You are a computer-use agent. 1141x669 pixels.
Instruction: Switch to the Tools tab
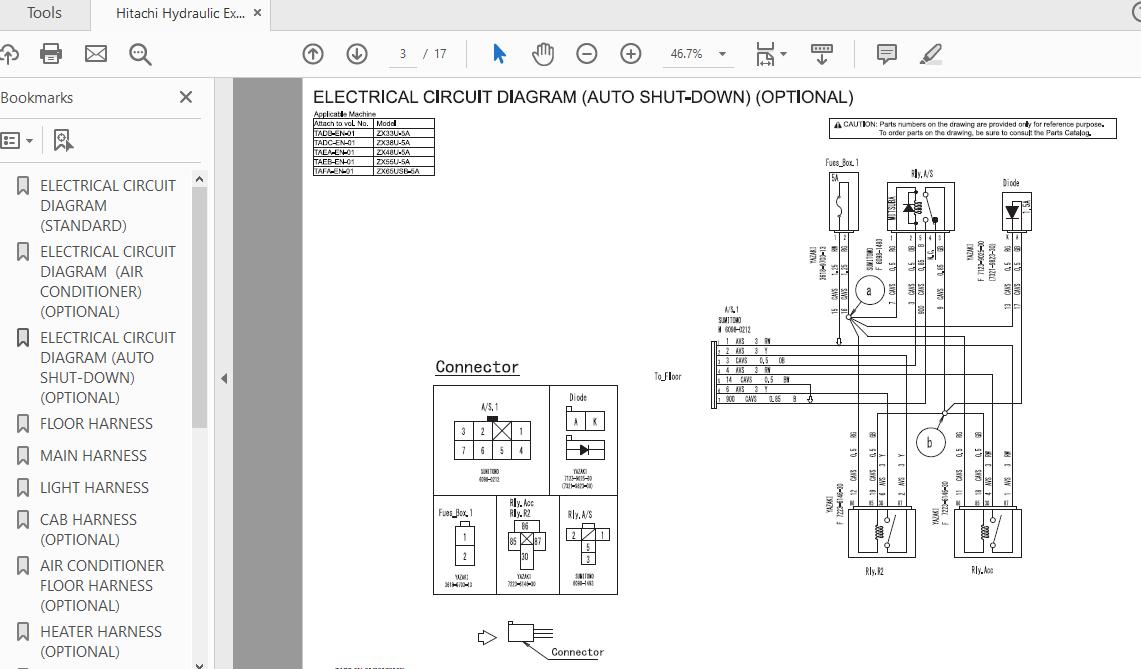point(44,13)
